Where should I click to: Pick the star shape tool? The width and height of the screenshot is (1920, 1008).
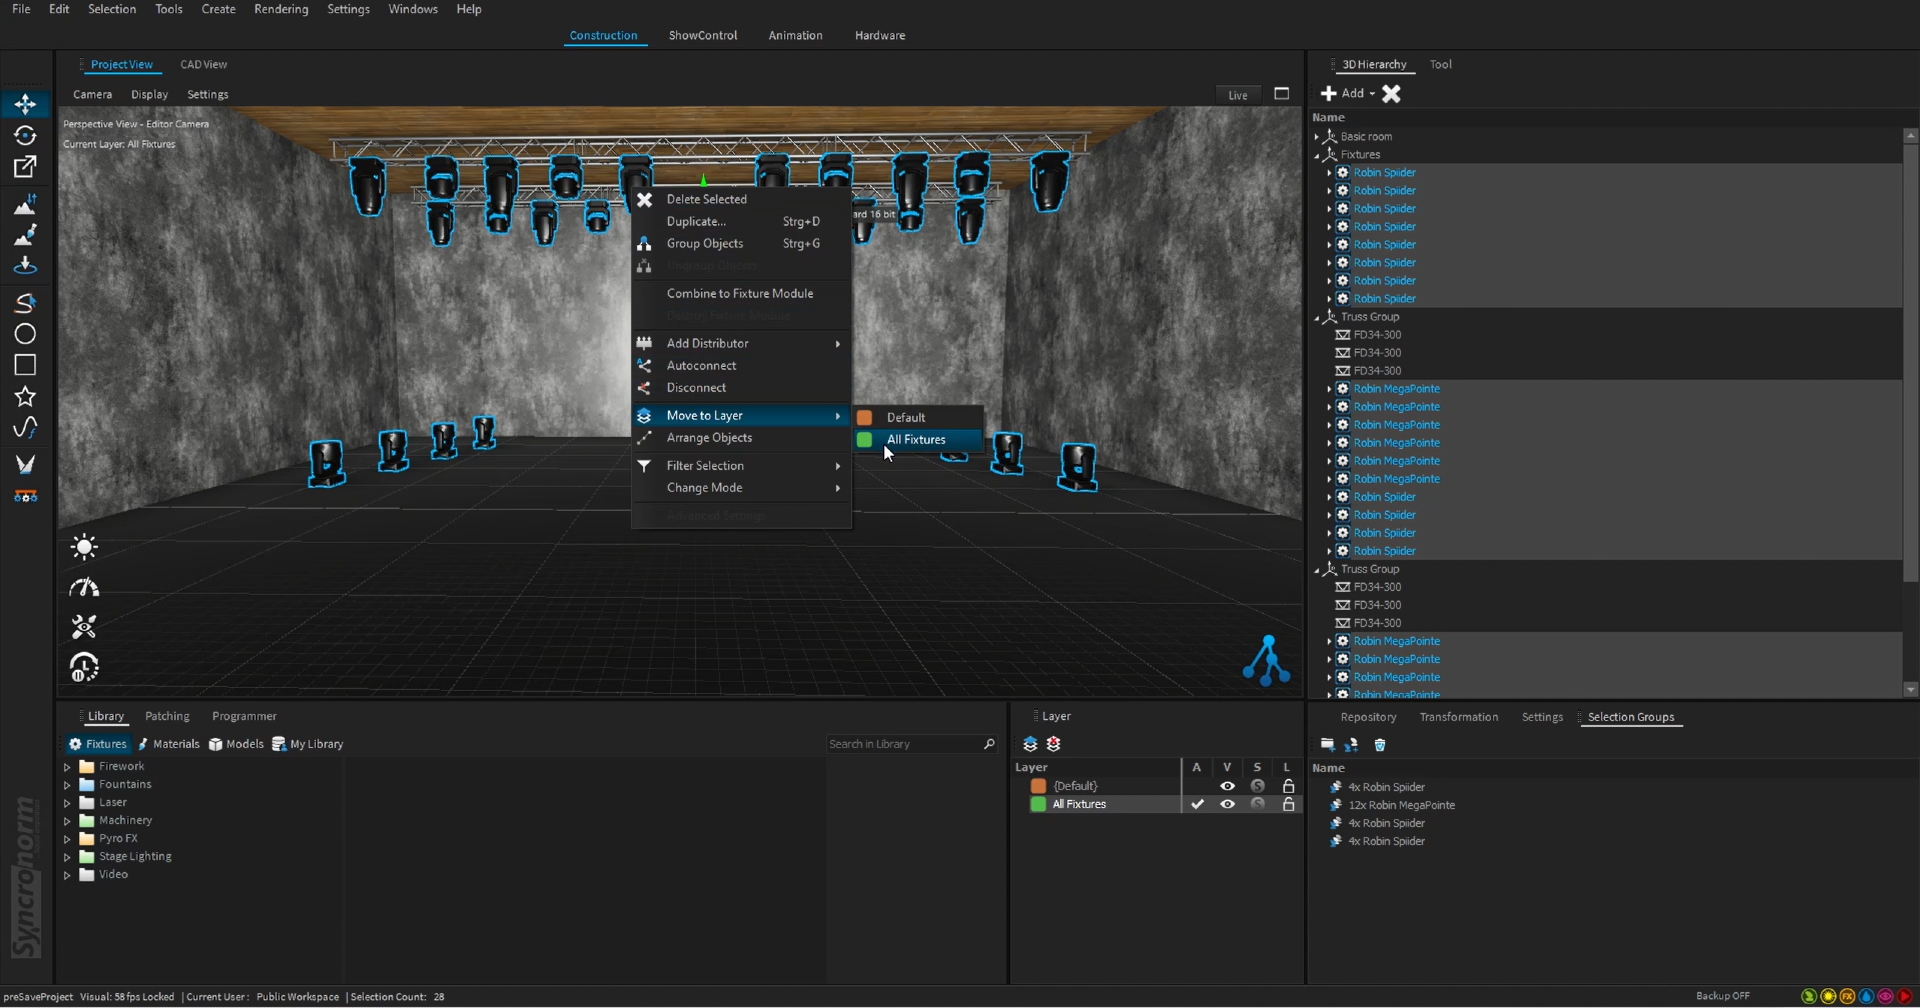25,397
